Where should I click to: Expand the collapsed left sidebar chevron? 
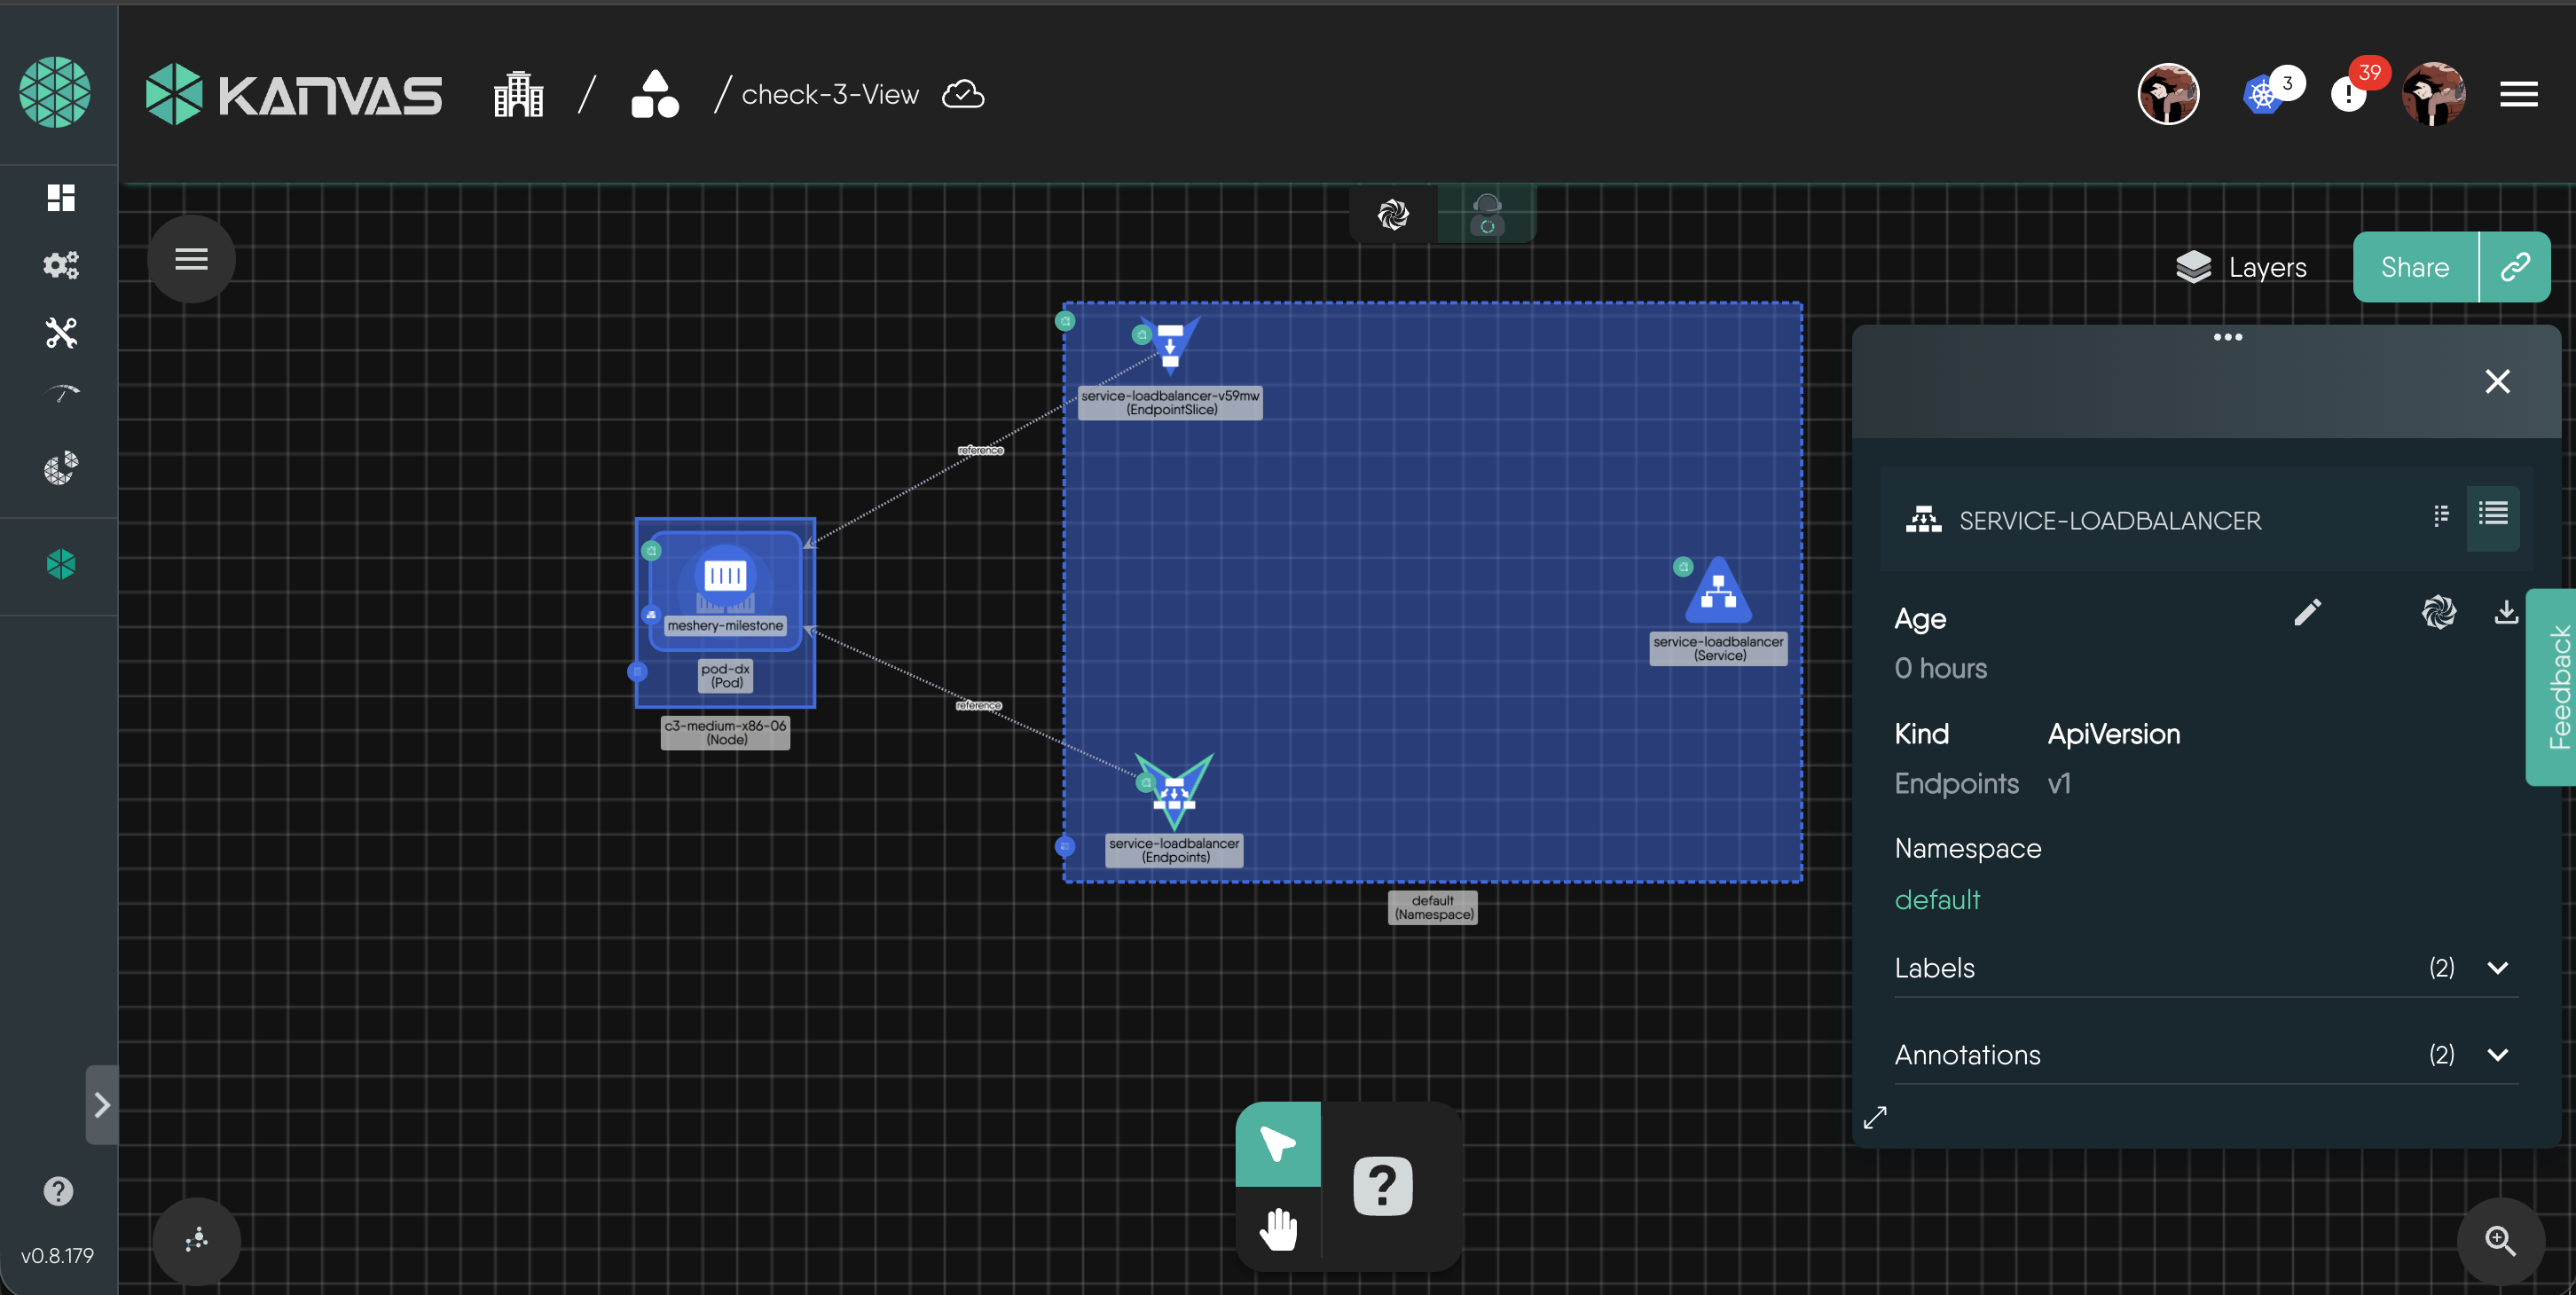(x=102, y=1104)
